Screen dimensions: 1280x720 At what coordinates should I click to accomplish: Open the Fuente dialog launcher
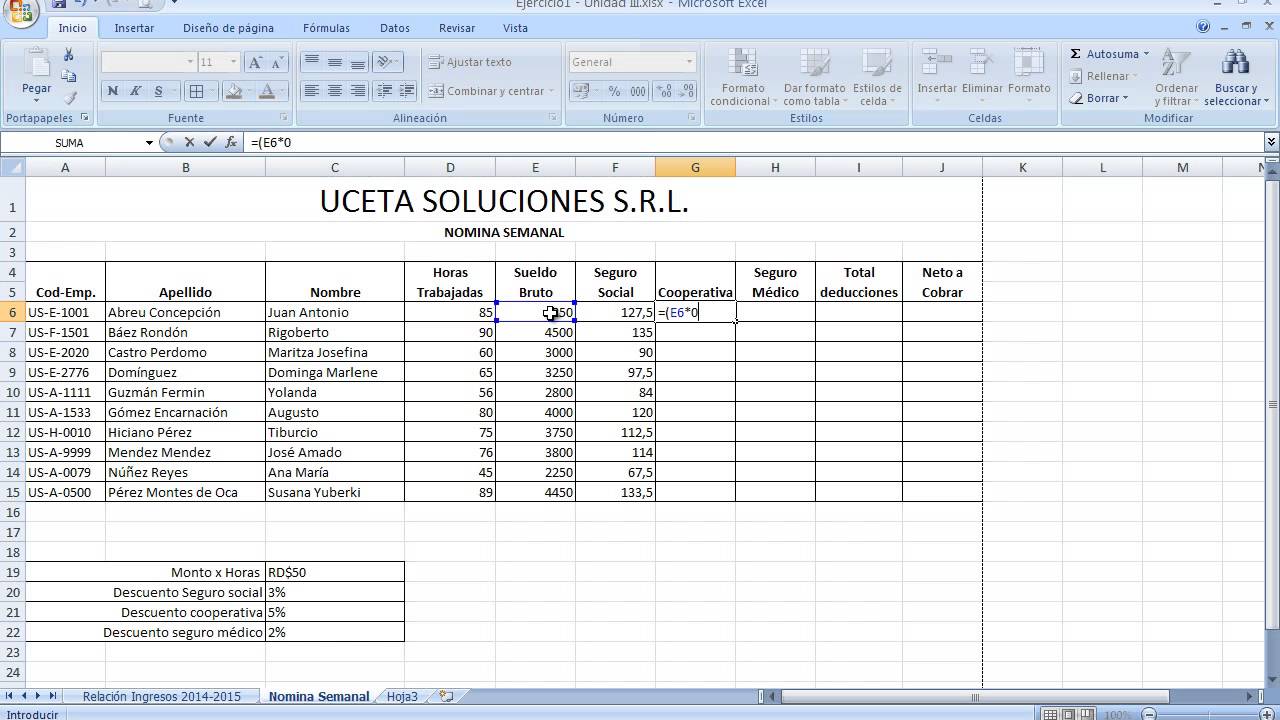(x=283, y=118)
